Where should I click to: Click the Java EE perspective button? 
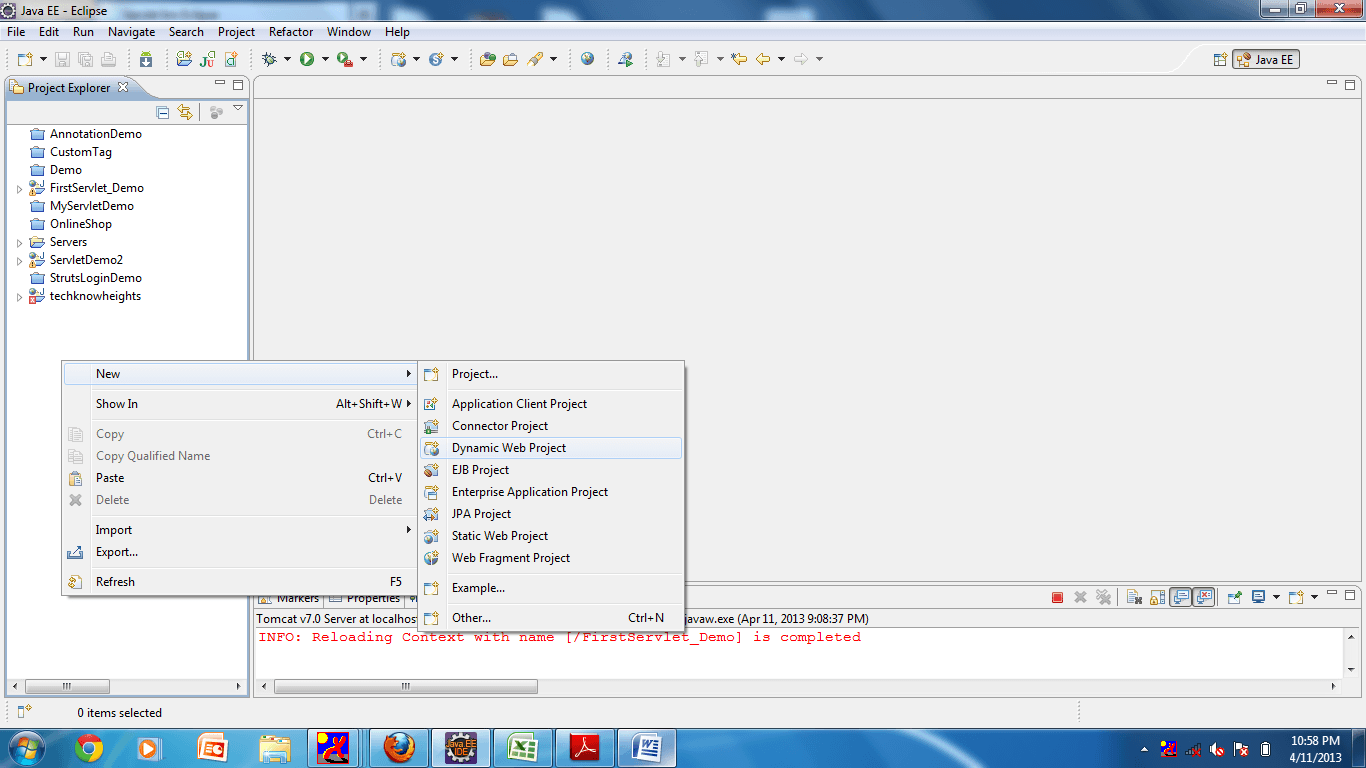[x=1266, y=59]
